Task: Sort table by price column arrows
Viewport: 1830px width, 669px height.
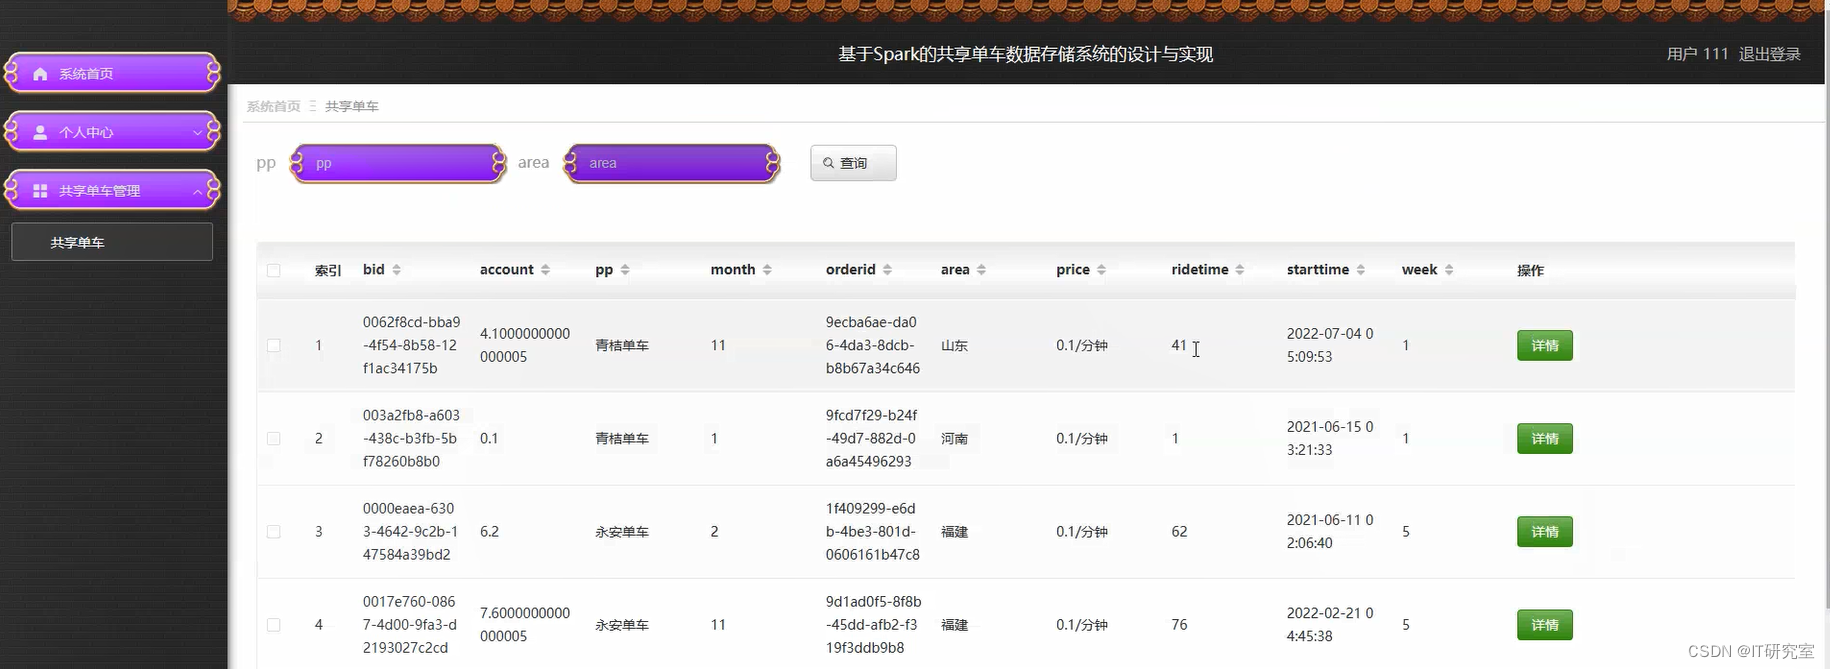Action: (1101, 270)
